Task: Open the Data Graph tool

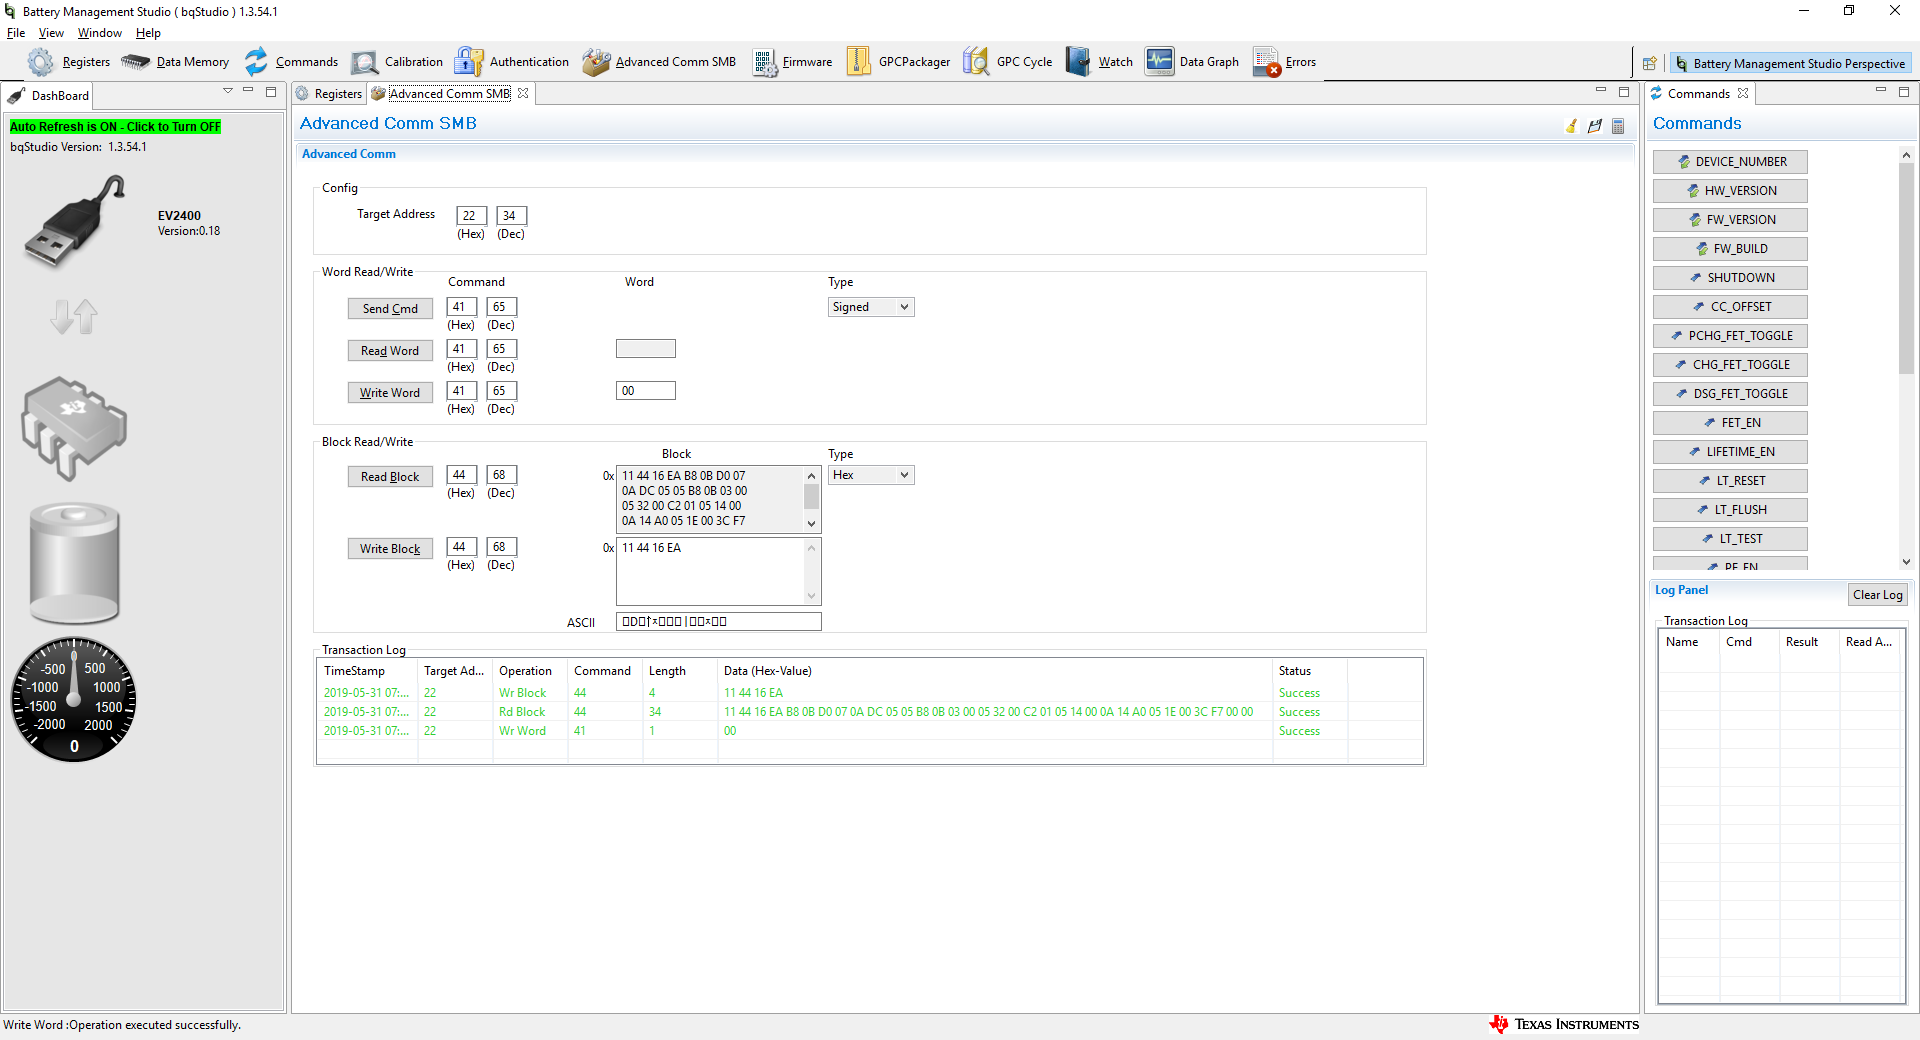Action: click(1193, 62)
